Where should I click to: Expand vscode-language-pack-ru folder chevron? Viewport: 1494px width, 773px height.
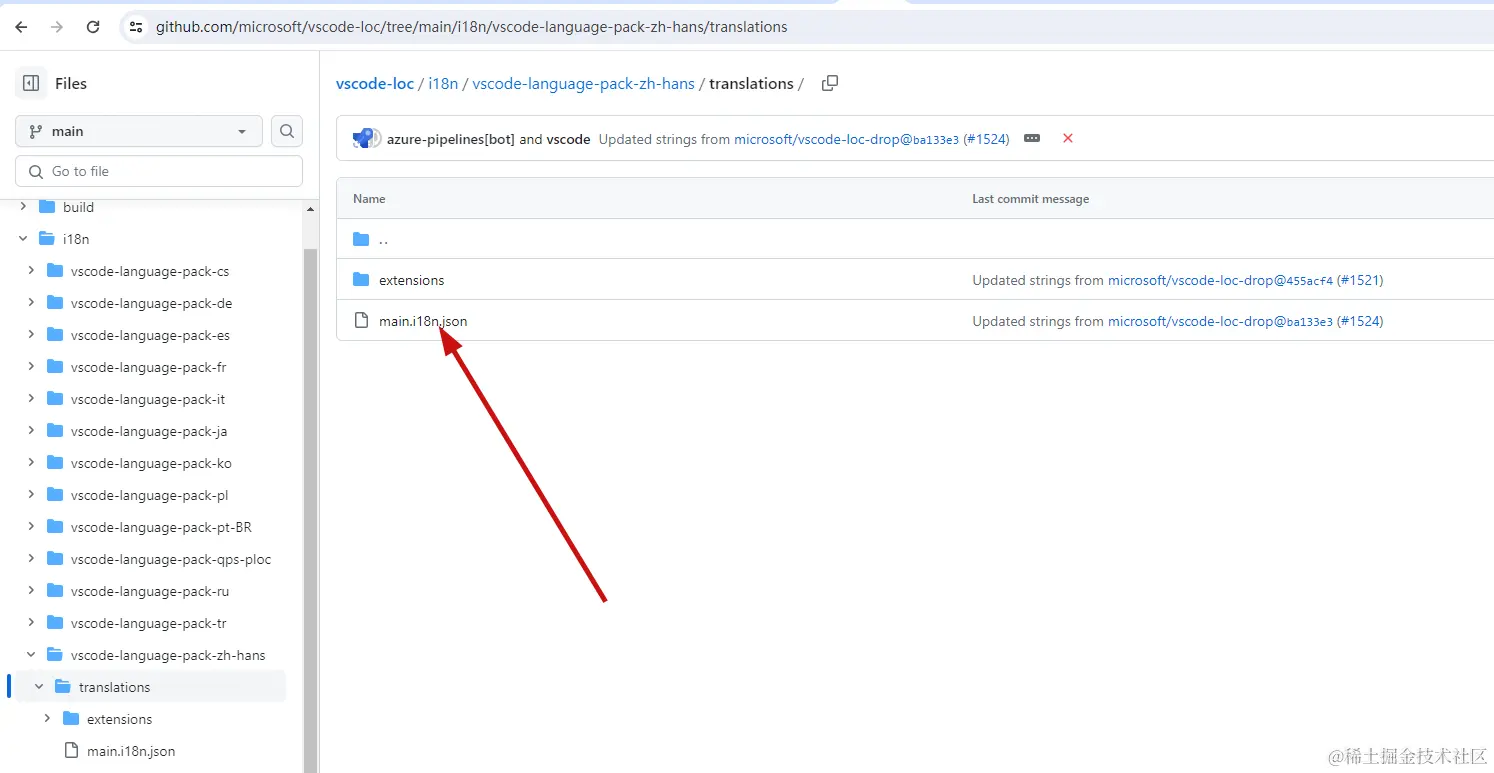[x=31, y=591]
